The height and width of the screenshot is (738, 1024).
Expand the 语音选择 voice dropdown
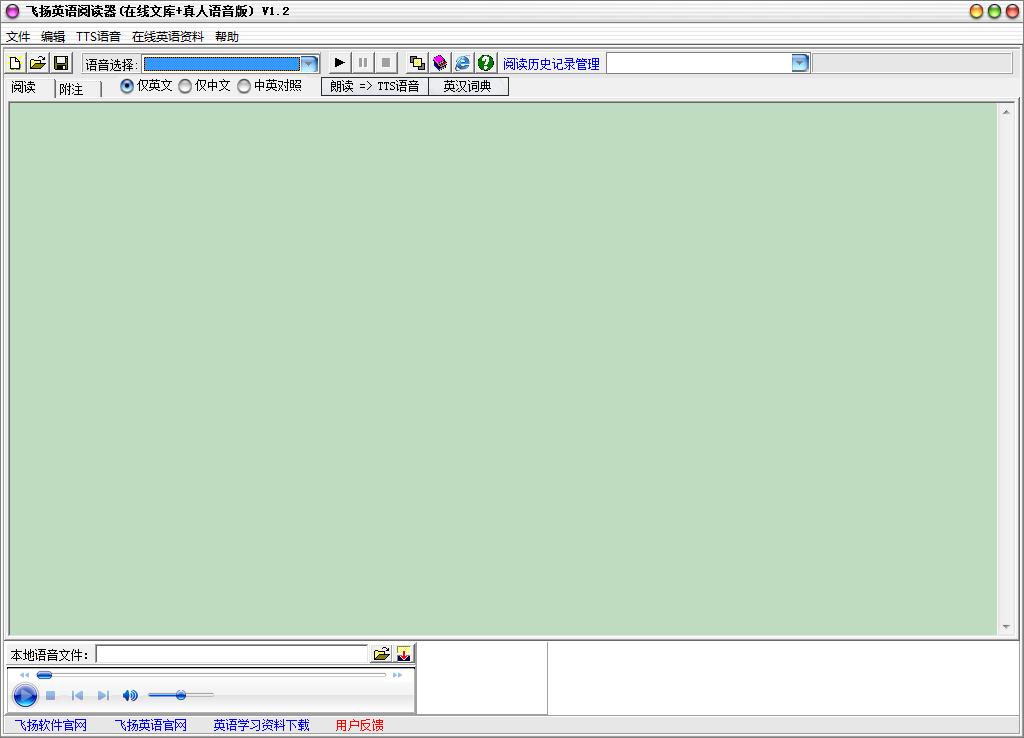(309, 63)
